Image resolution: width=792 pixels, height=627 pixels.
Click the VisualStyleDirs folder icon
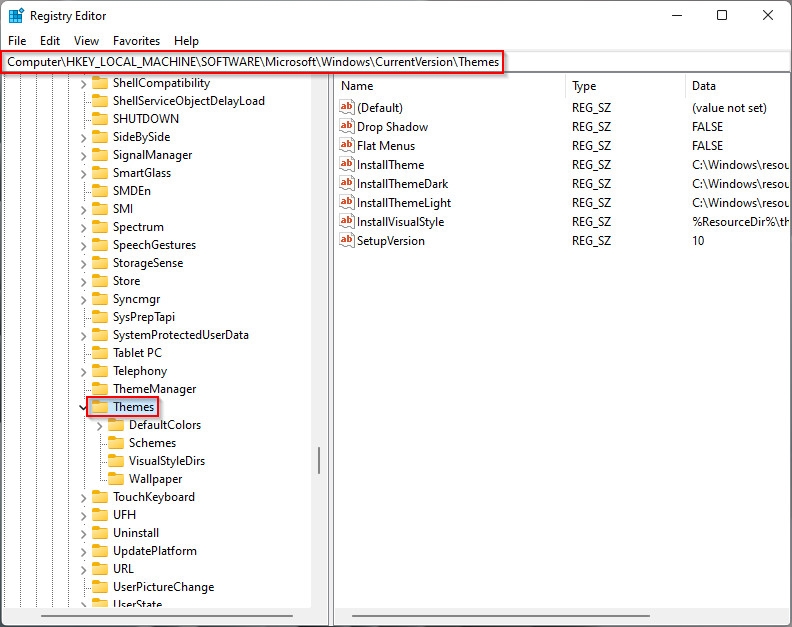[116, 461]
